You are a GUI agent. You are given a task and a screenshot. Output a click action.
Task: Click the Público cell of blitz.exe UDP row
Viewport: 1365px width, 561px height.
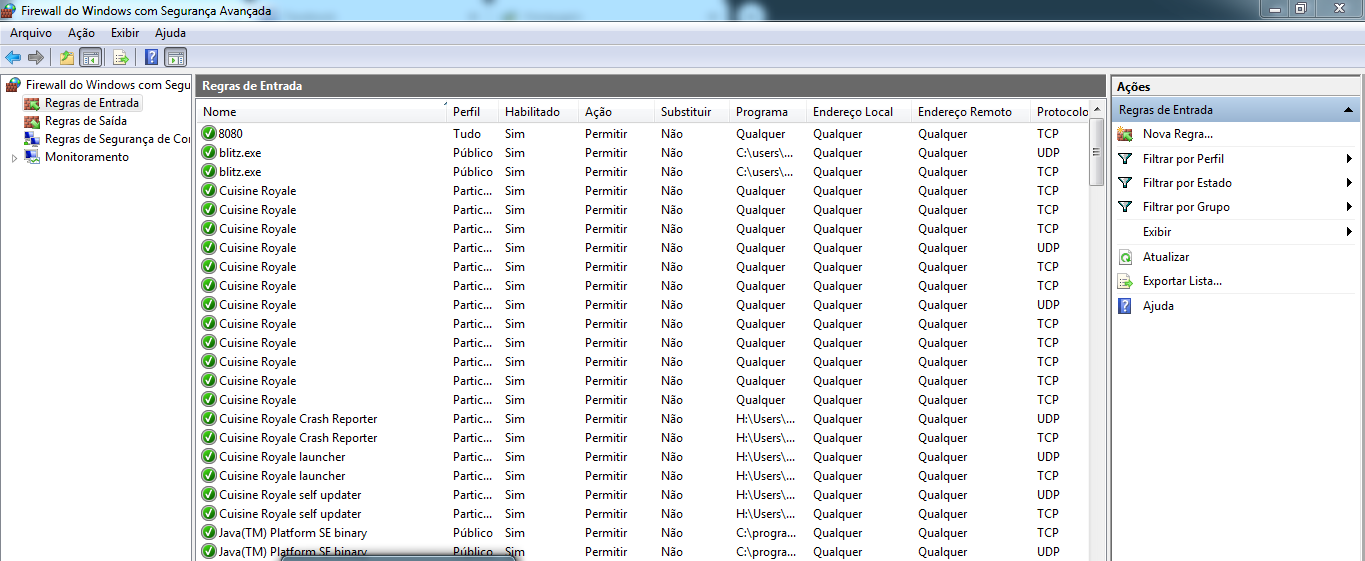pos(472,153)
